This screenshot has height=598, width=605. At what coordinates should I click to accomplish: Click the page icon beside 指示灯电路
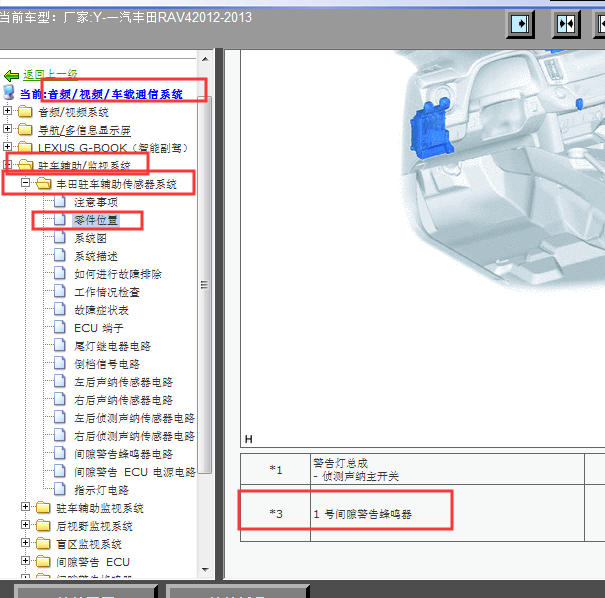point(60,489)
